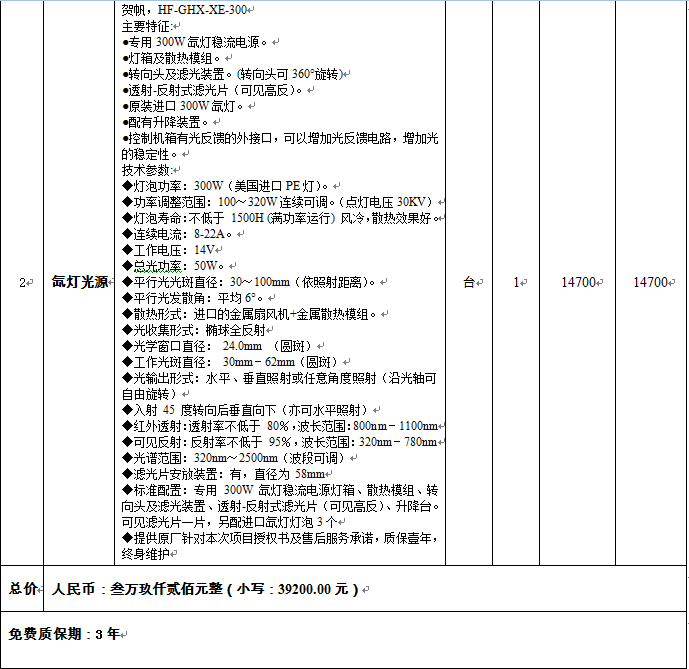Click the 总价 label cell
Screen dimensions: 689x669
[x=23, y=589]
